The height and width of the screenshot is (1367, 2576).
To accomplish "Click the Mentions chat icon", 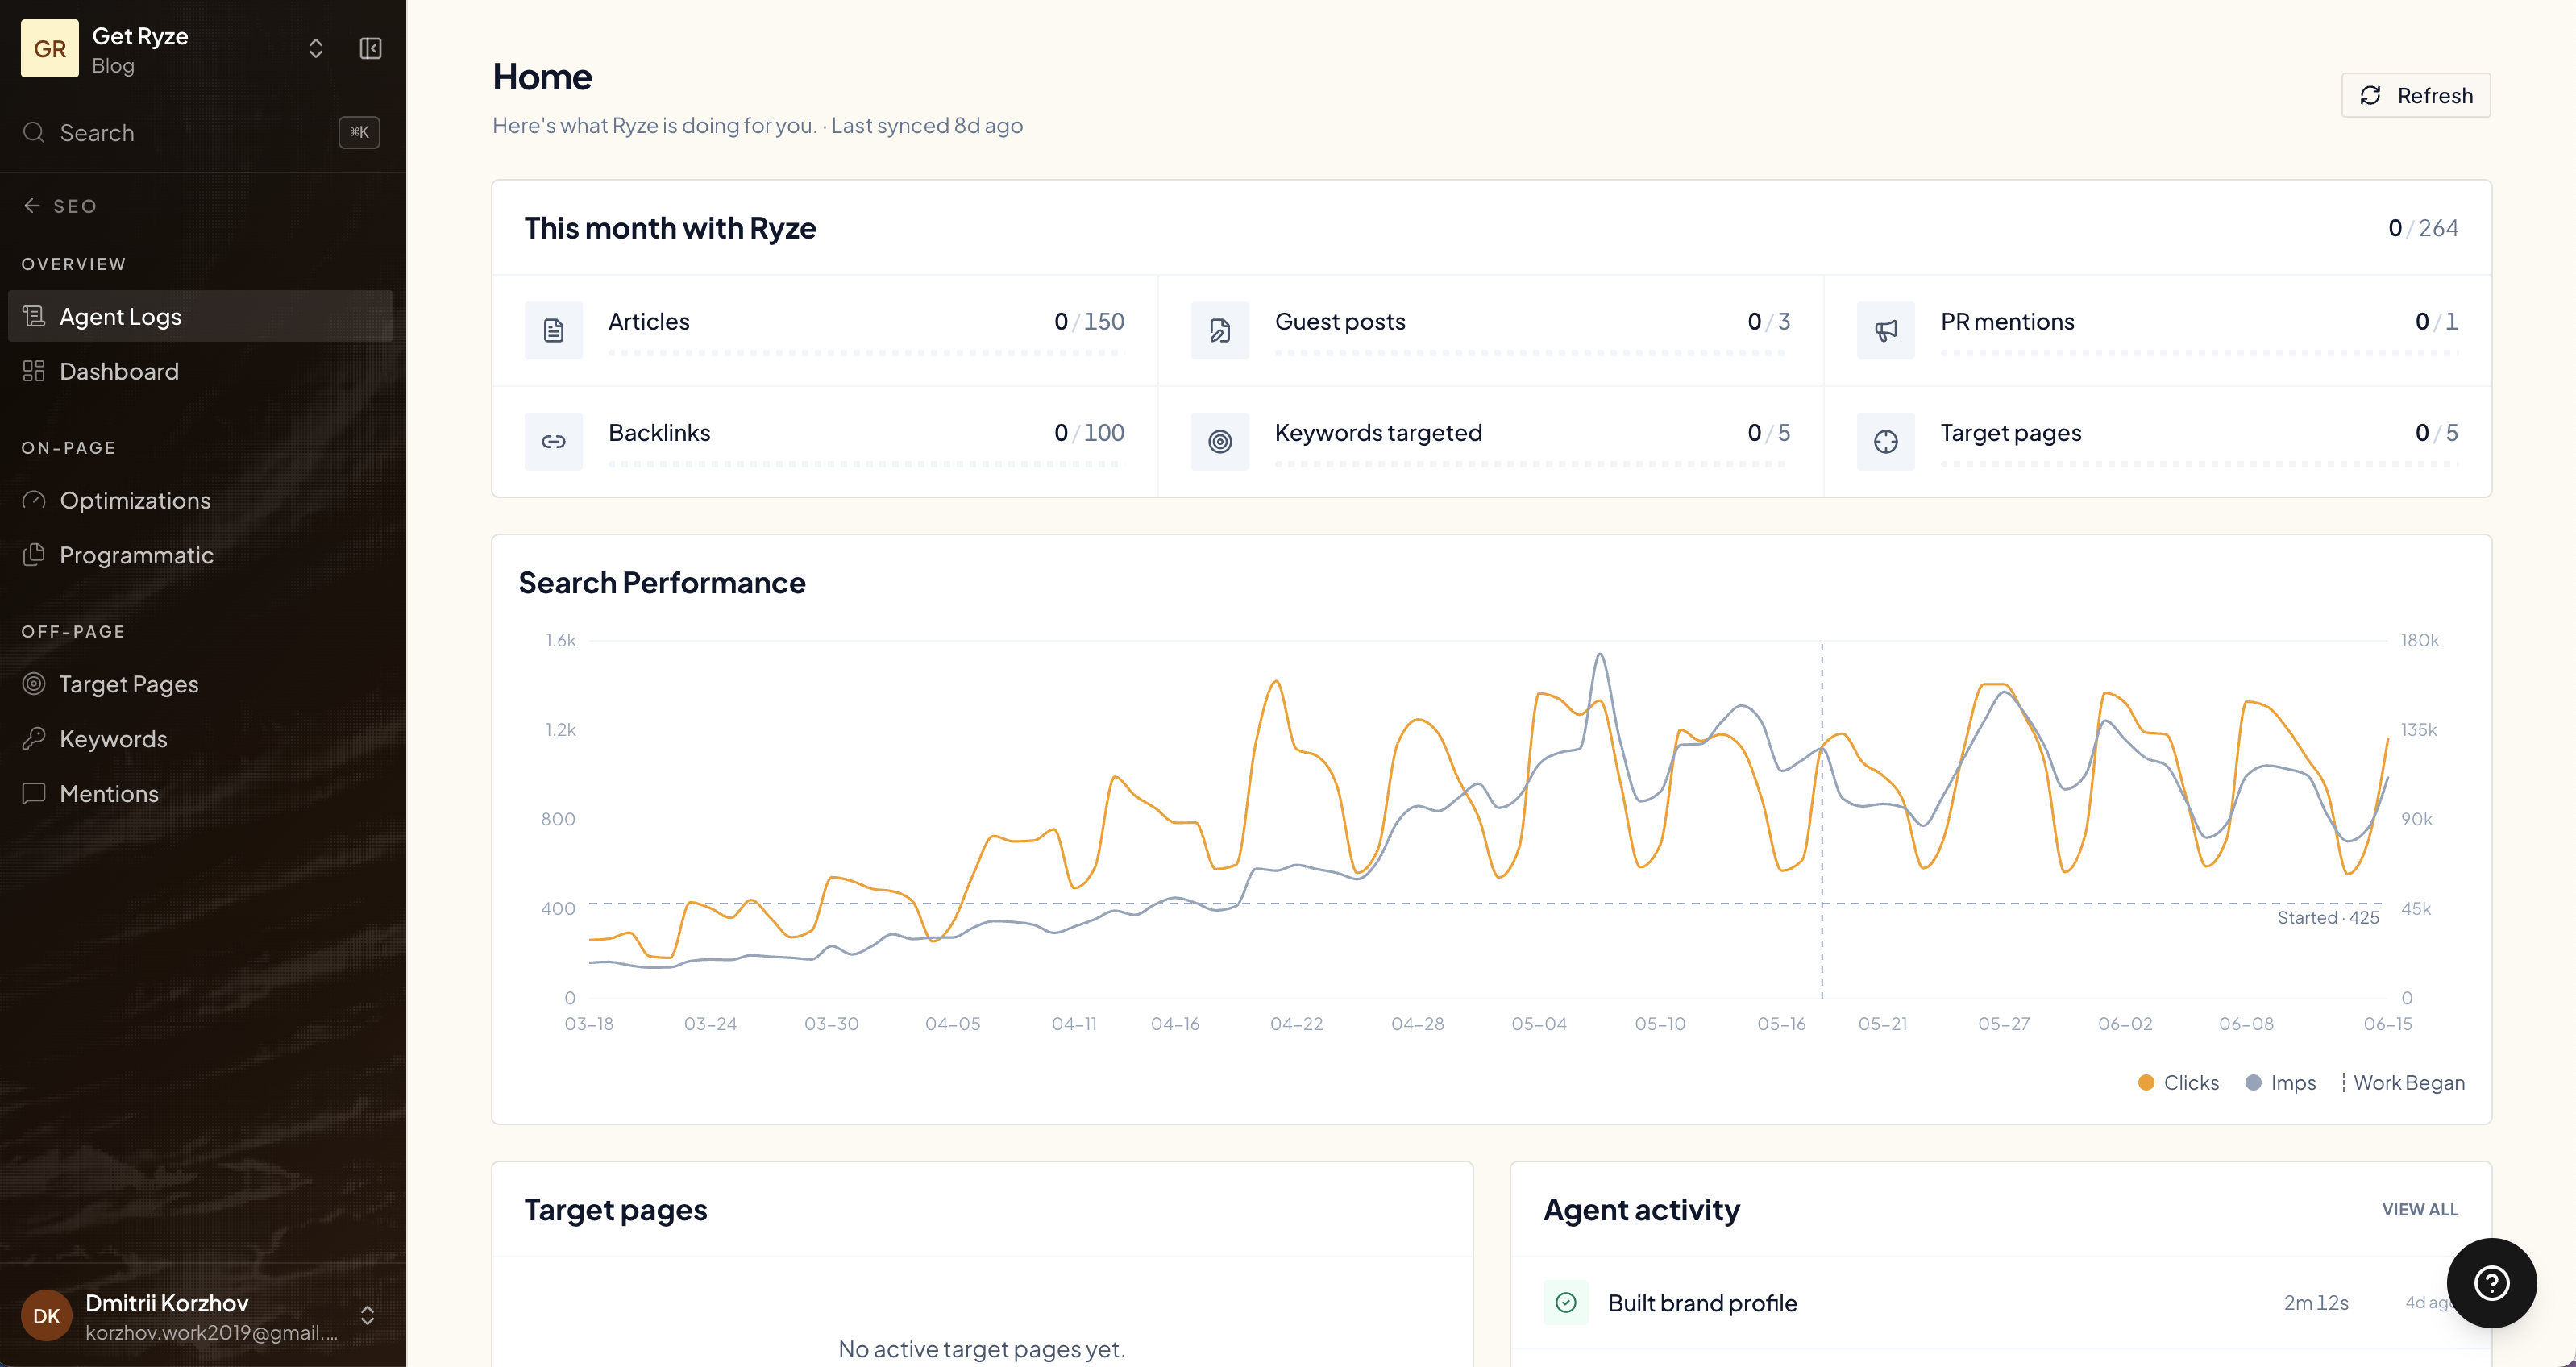I will coord(34,793).
